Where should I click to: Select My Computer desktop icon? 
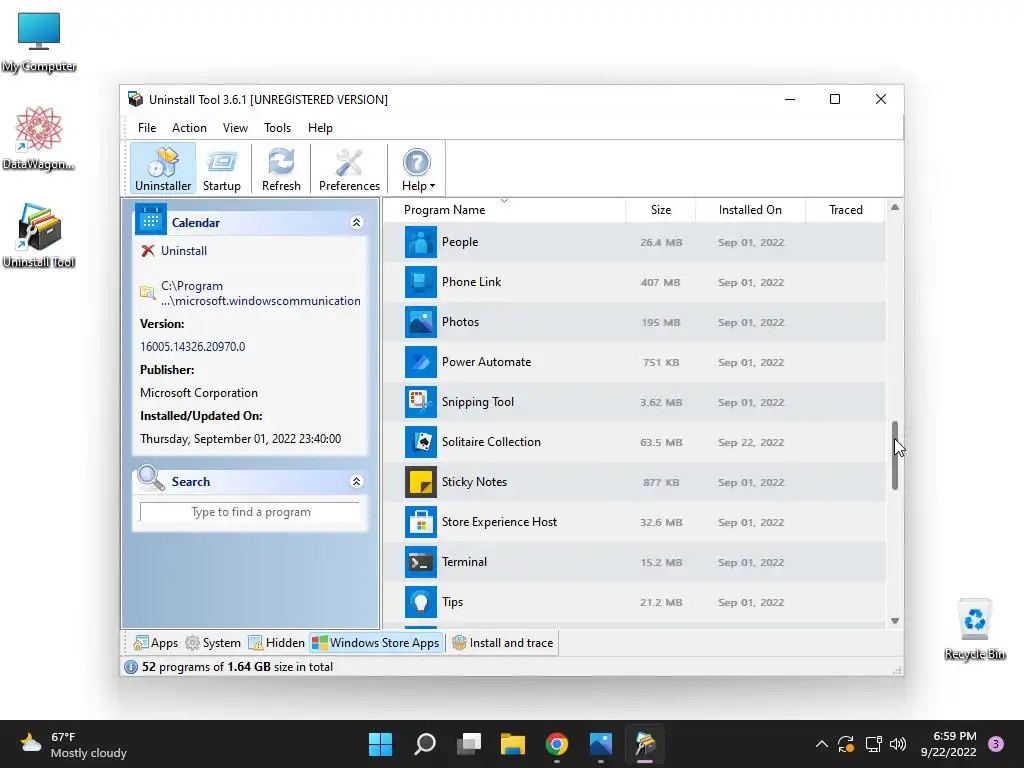click(x=39, y=42)
